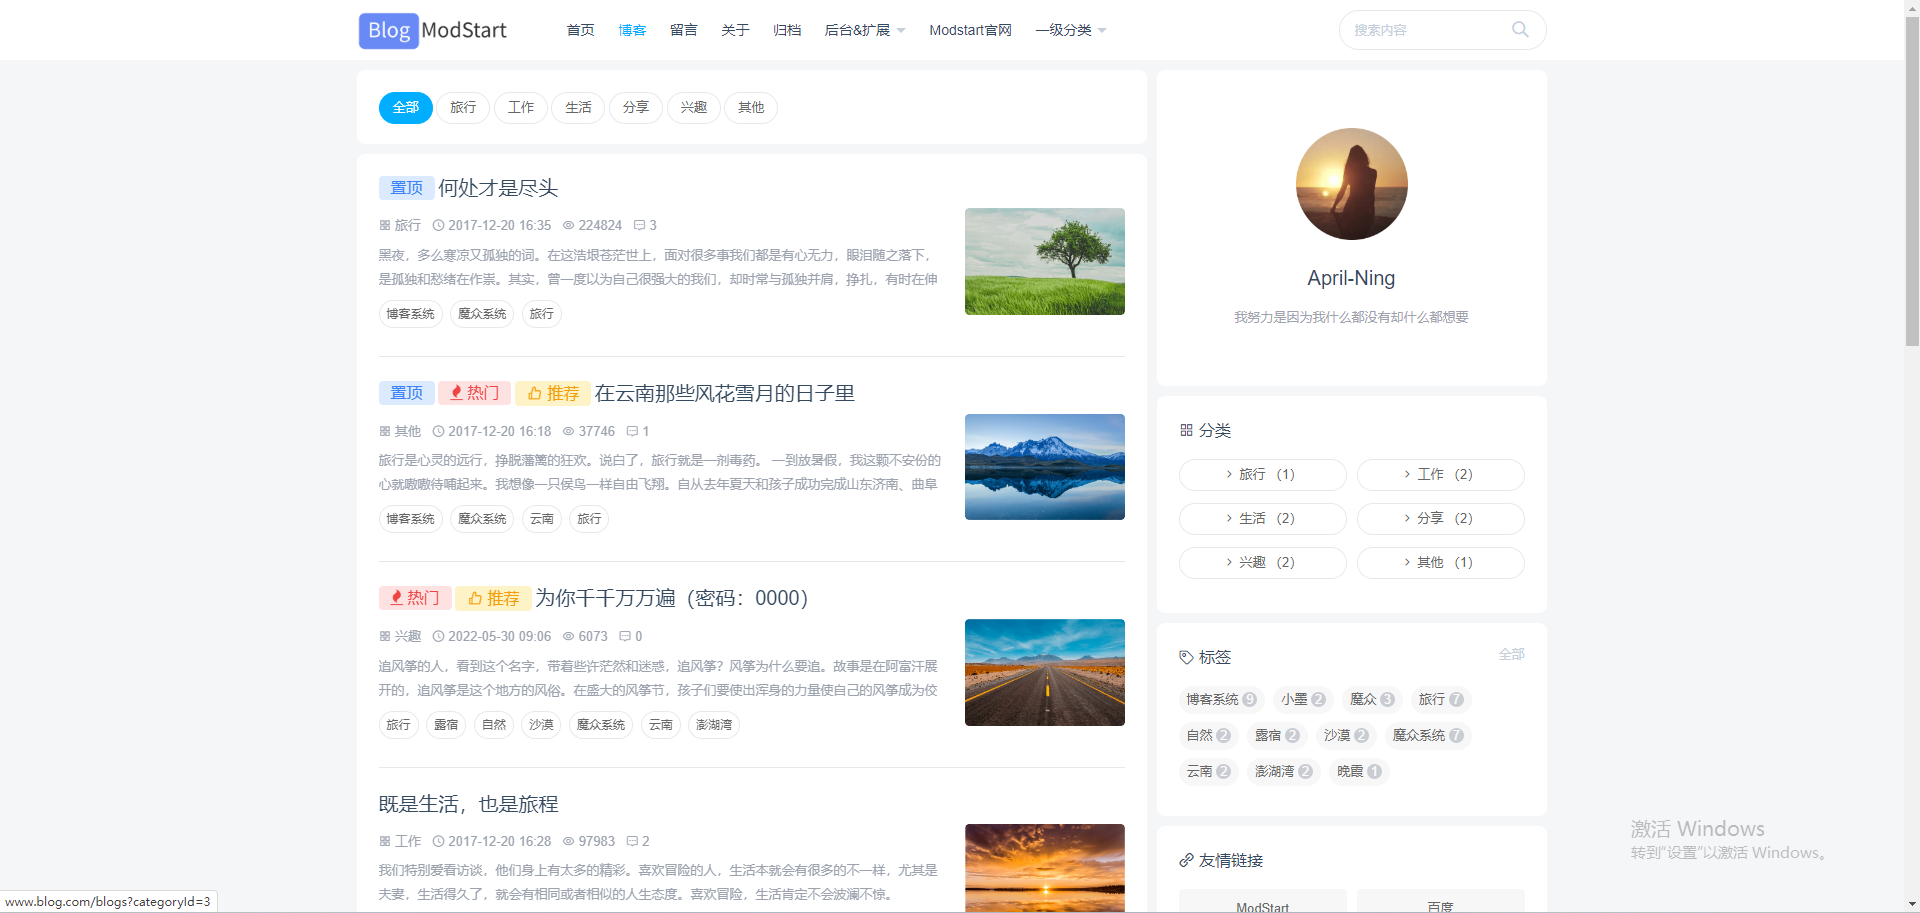Click the scrollbar down arrow
The image size is (1920, 913).
[x=1912, y=904]
